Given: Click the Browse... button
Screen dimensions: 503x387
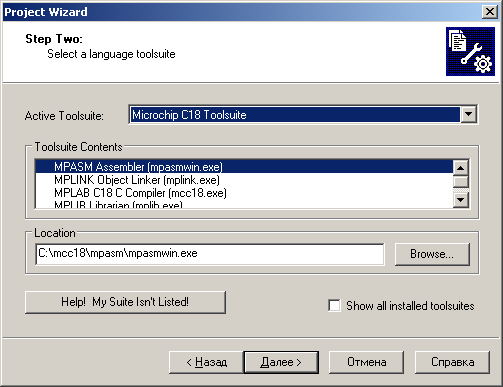Looking at the screenshot, I should click(432, 254).
